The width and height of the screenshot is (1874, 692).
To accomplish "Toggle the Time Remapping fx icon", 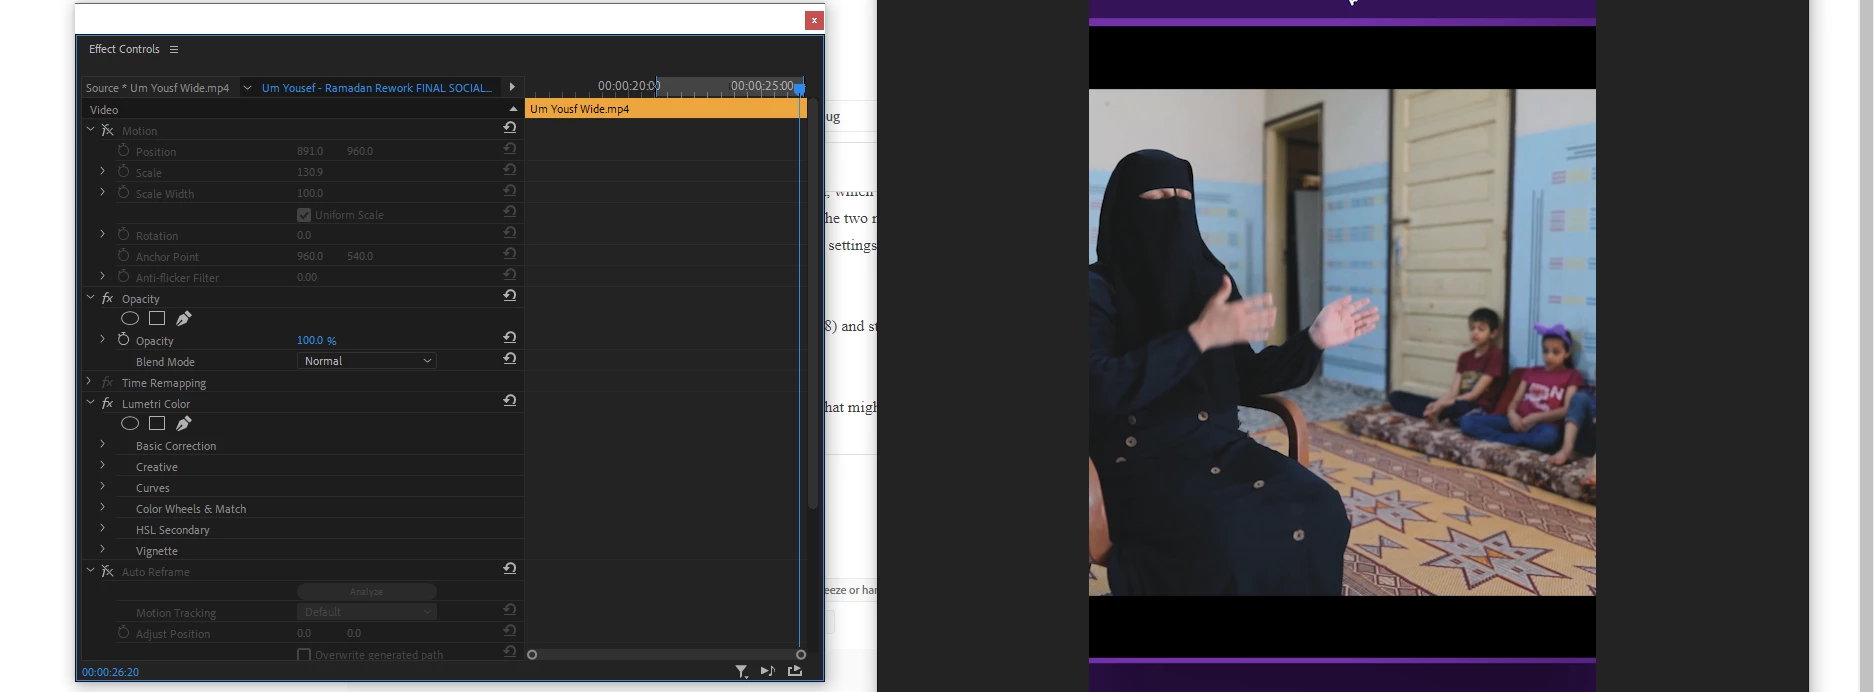I will [108, 382].
